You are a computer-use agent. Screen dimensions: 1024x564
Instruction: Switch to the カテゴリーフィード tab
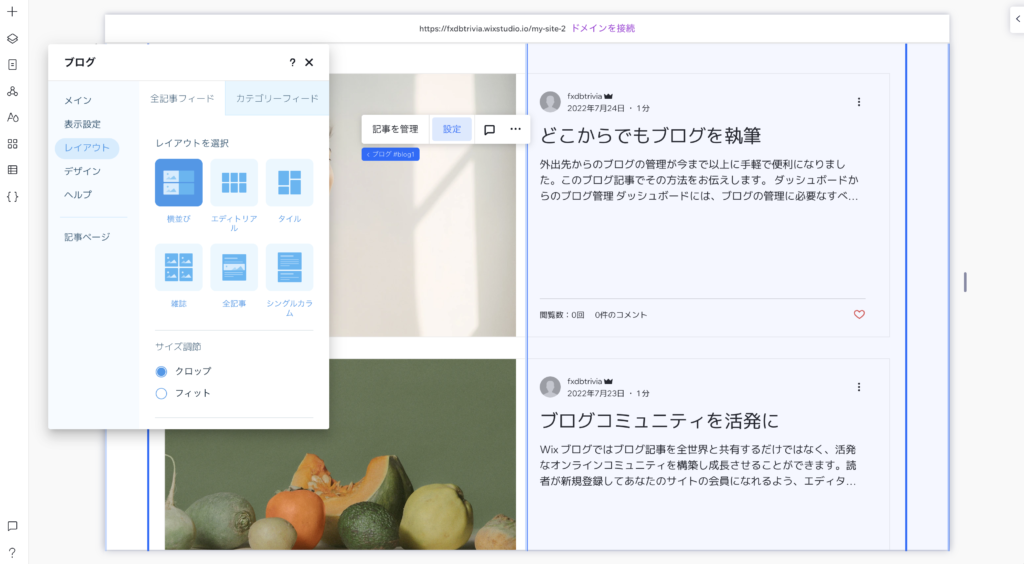tap(277, 99)
